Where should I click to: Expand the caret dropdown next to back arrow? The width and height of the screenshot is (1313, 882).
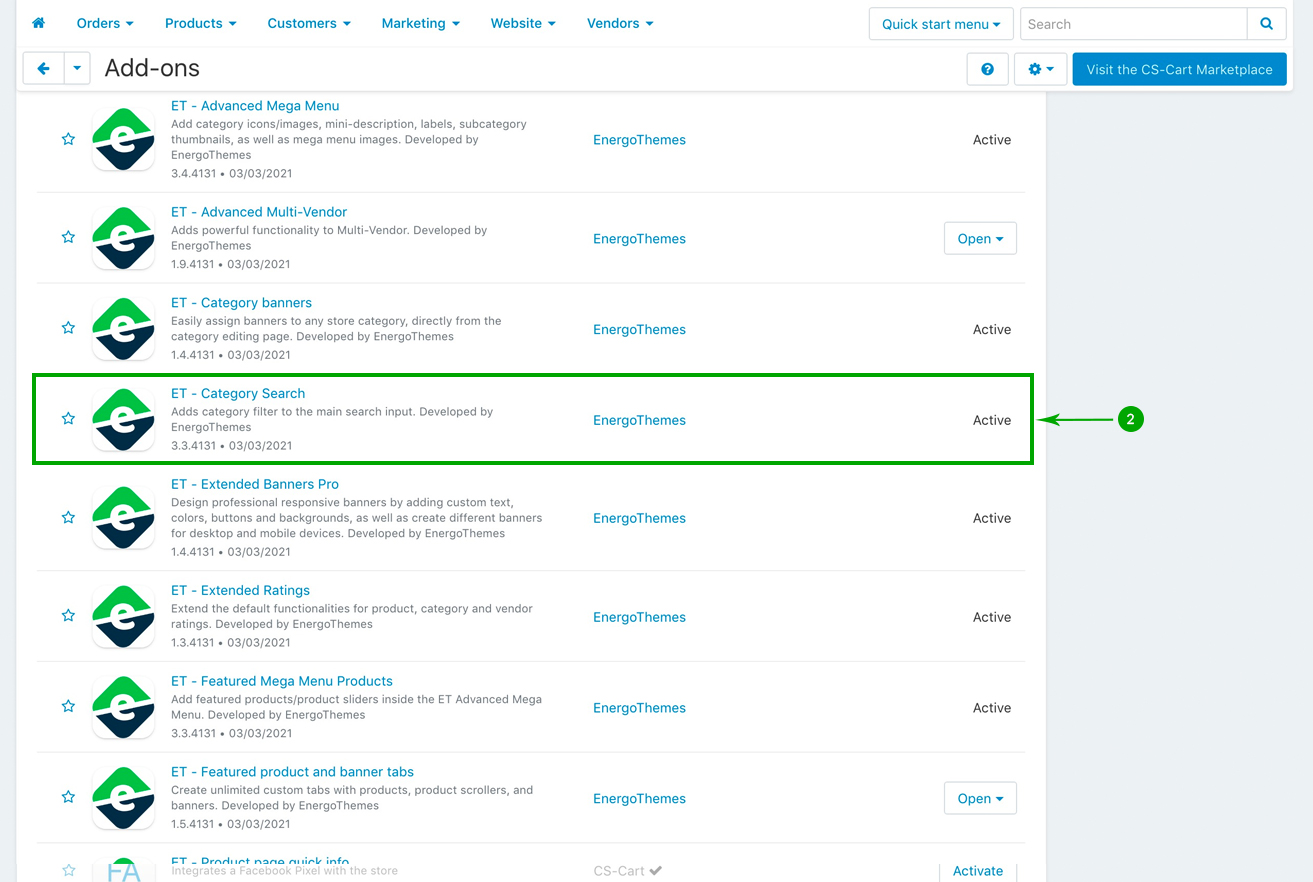pos(77,69)
